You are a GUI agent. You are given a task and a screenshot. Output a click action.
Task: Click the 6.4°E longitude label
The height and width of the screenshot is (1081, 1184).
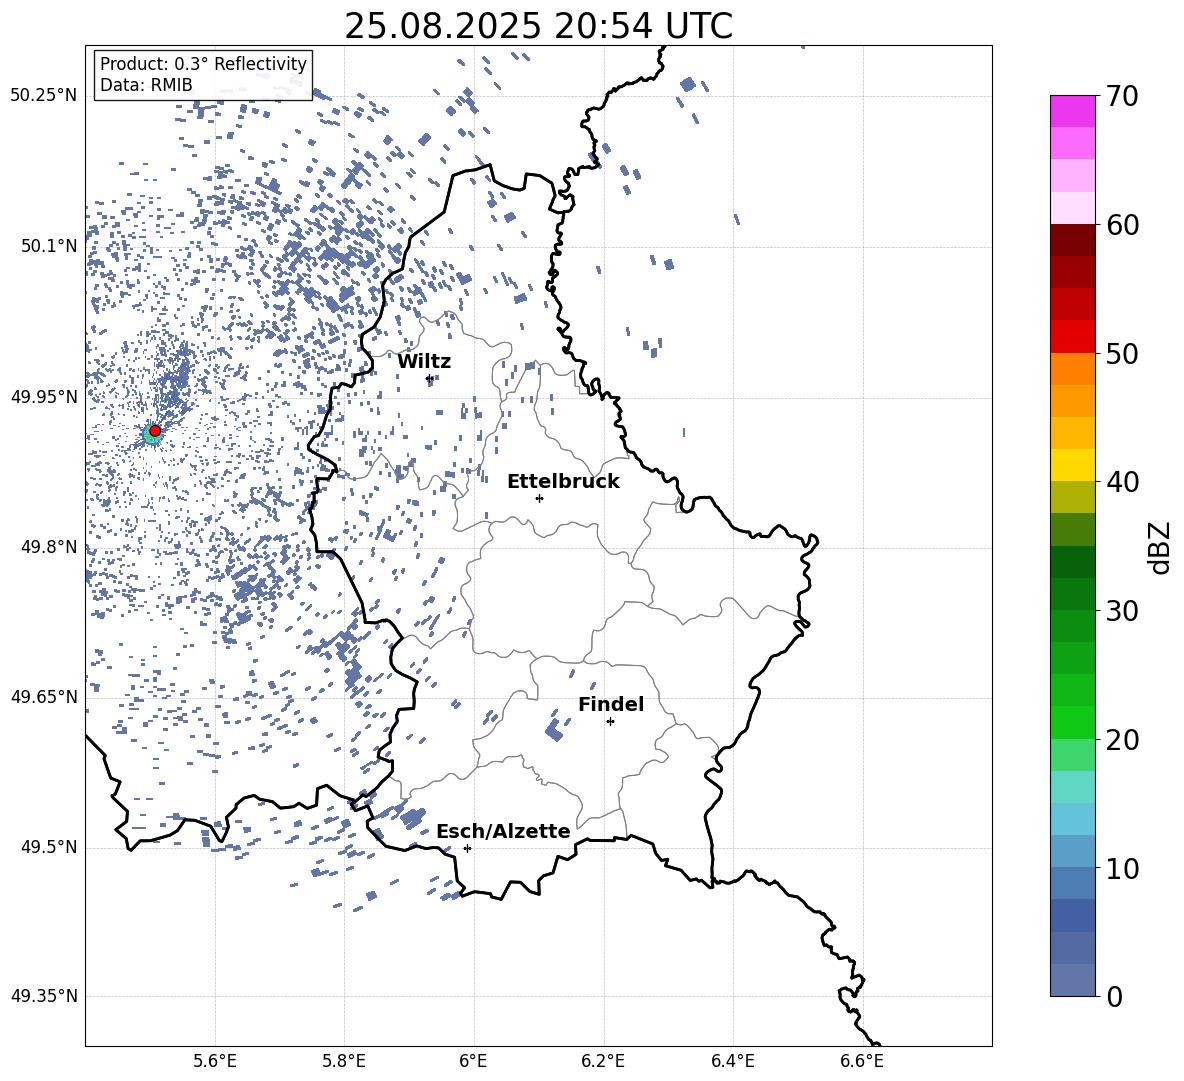pyautogui.click(x=733, y=1061)
